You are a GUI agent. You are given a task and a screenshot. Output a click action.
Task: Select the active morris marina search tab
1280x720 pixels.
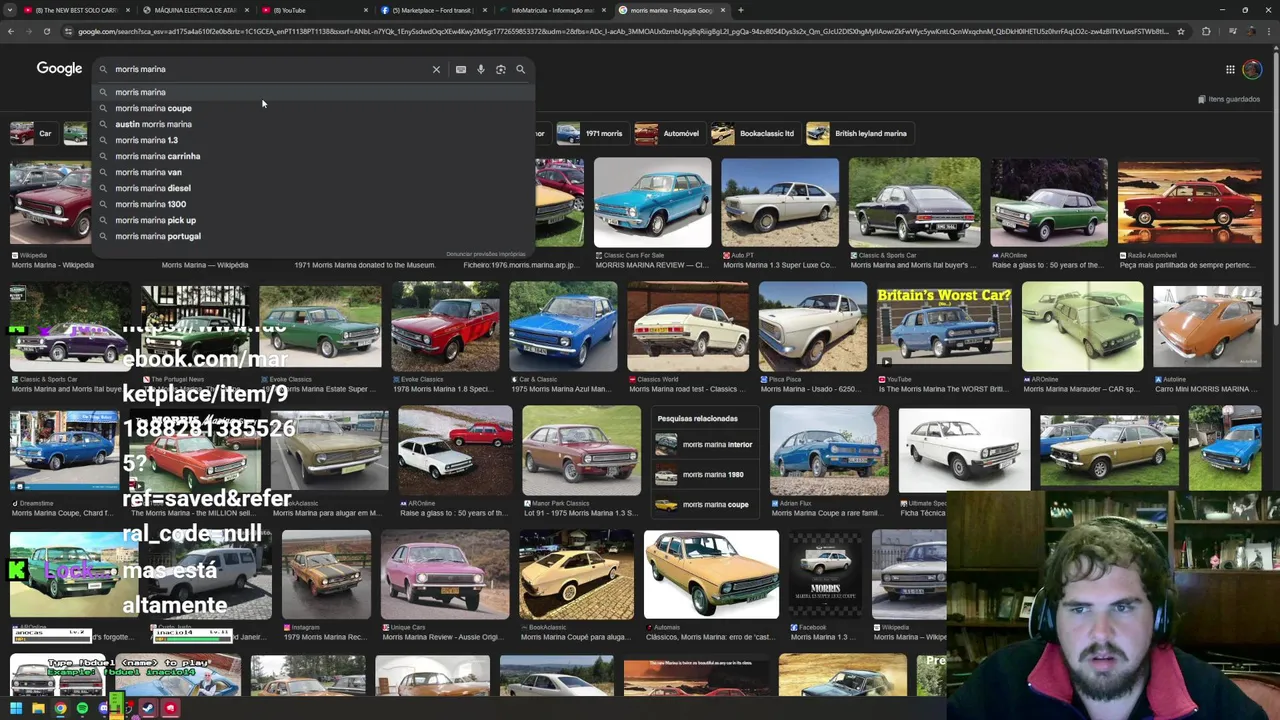pos(671,10)
